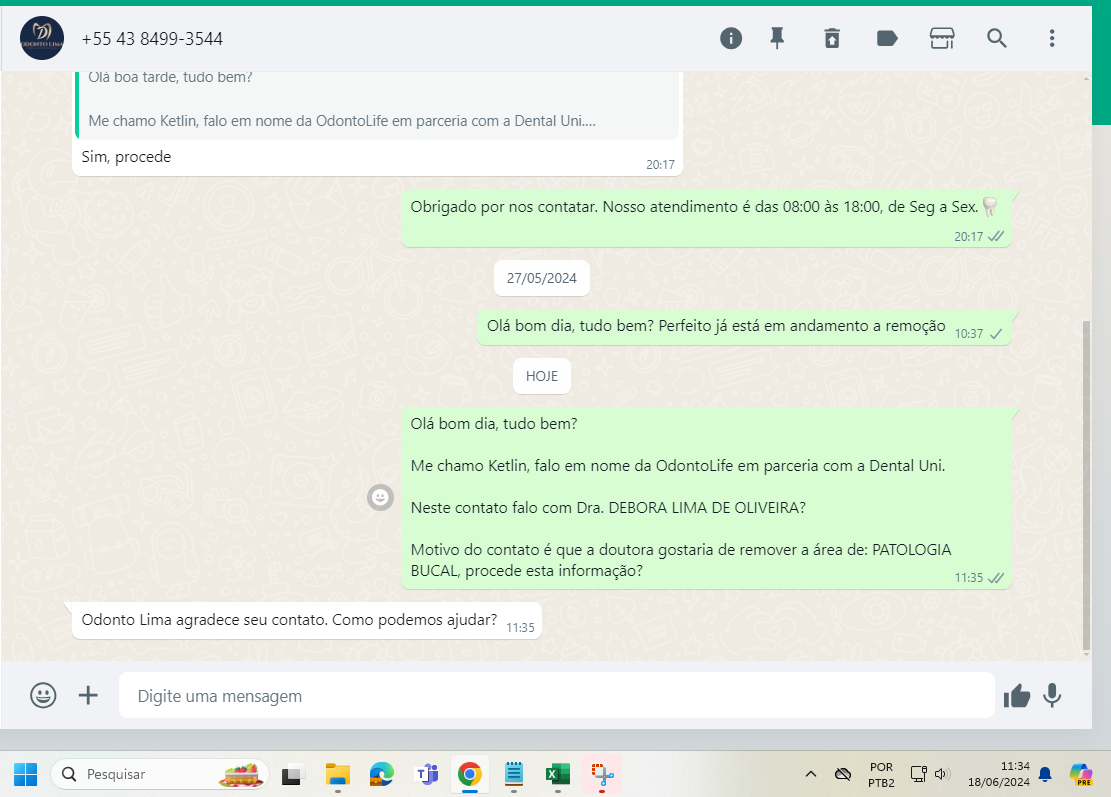
Task: Open Odonto Lima contact profile picture
Action: tap(42, 38)
